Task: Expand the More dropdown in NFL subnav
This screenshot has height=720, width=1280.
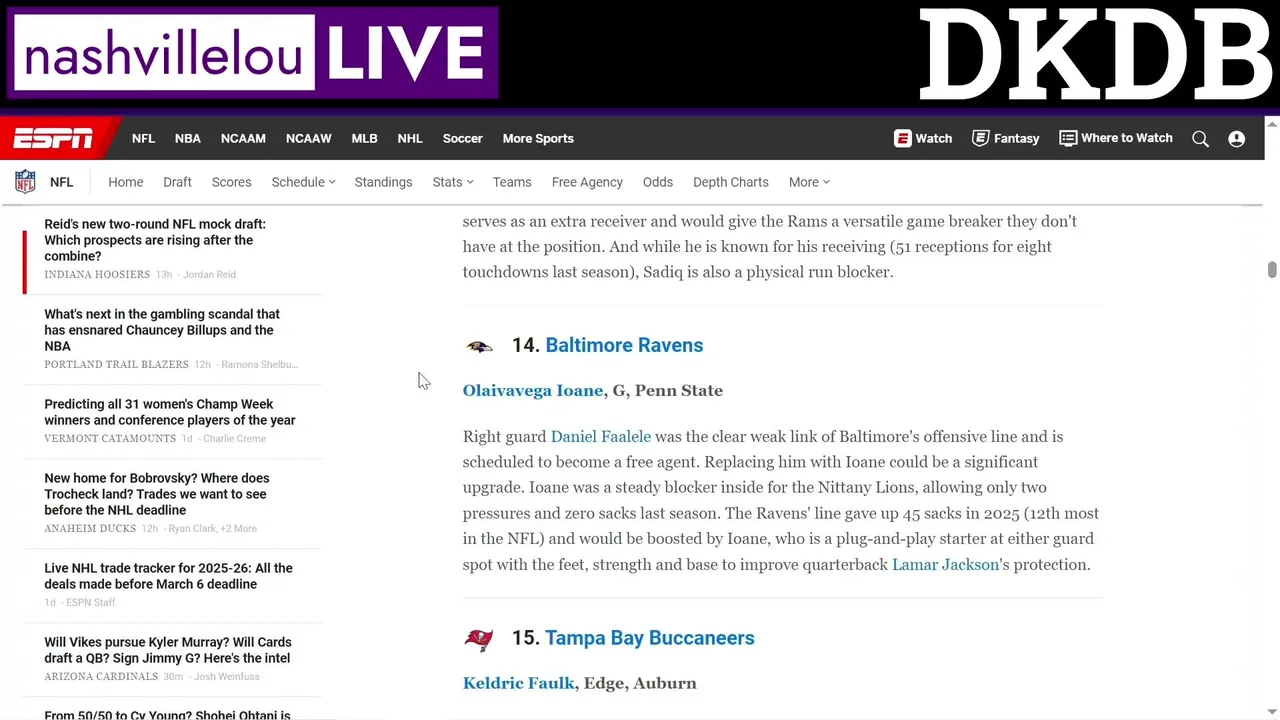Action: tap(809, 182)
